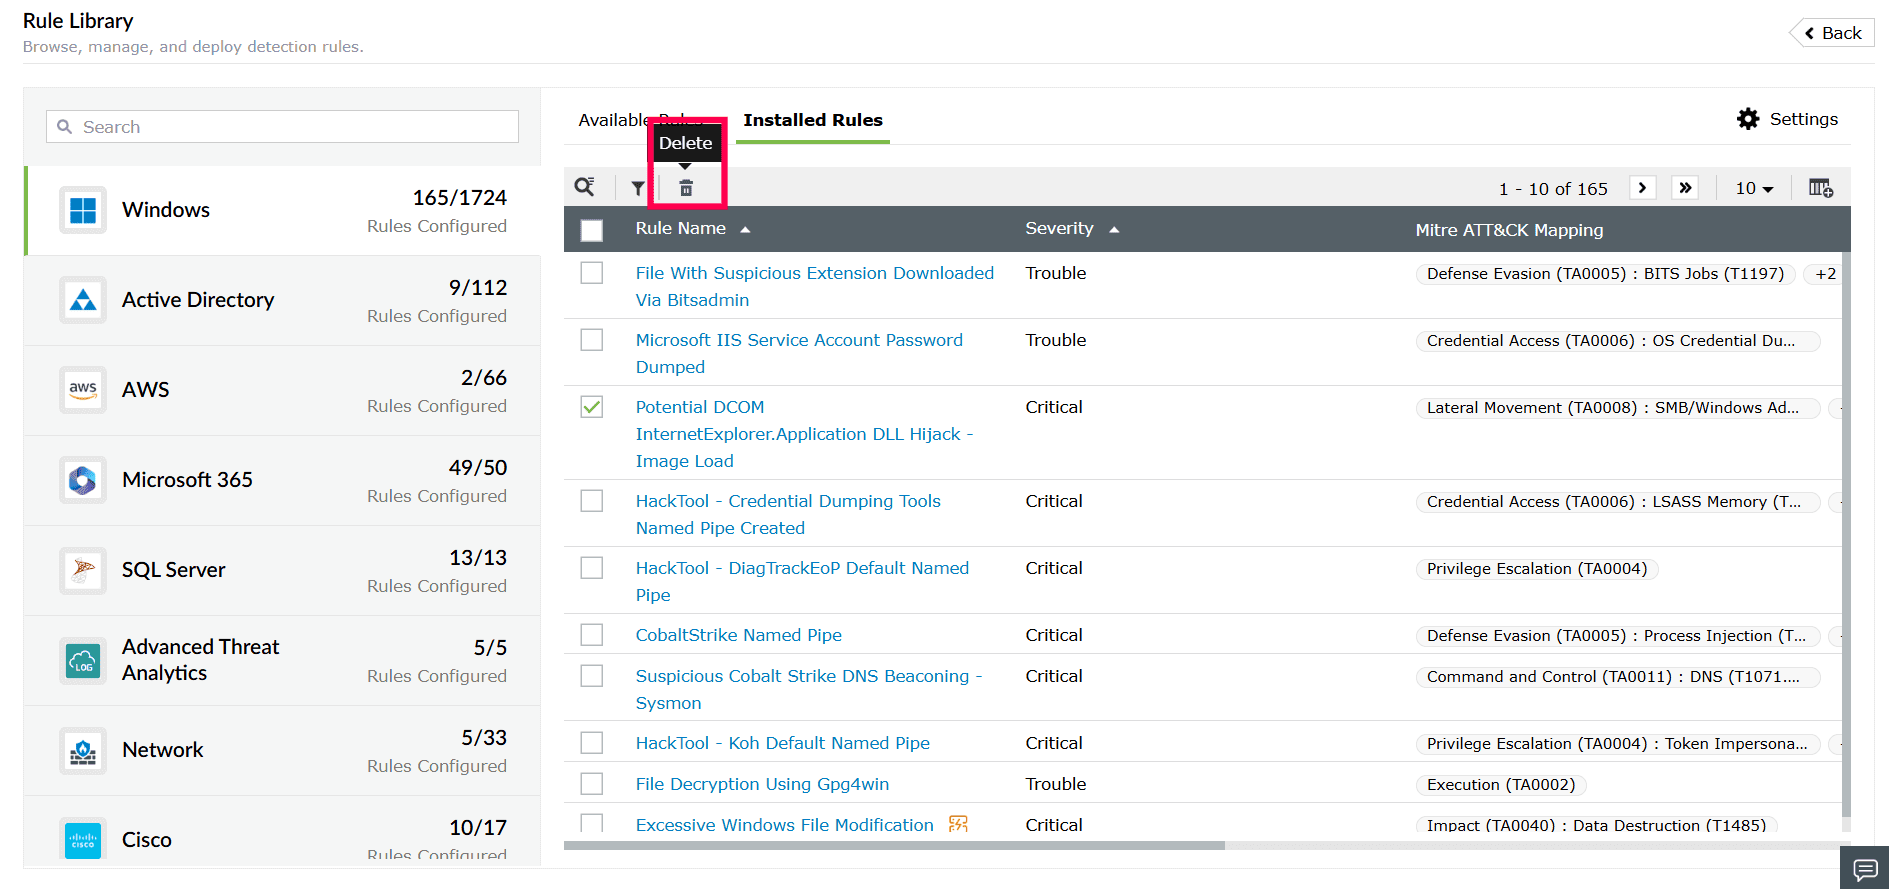Go to next page arrow

coord(1643,188)
